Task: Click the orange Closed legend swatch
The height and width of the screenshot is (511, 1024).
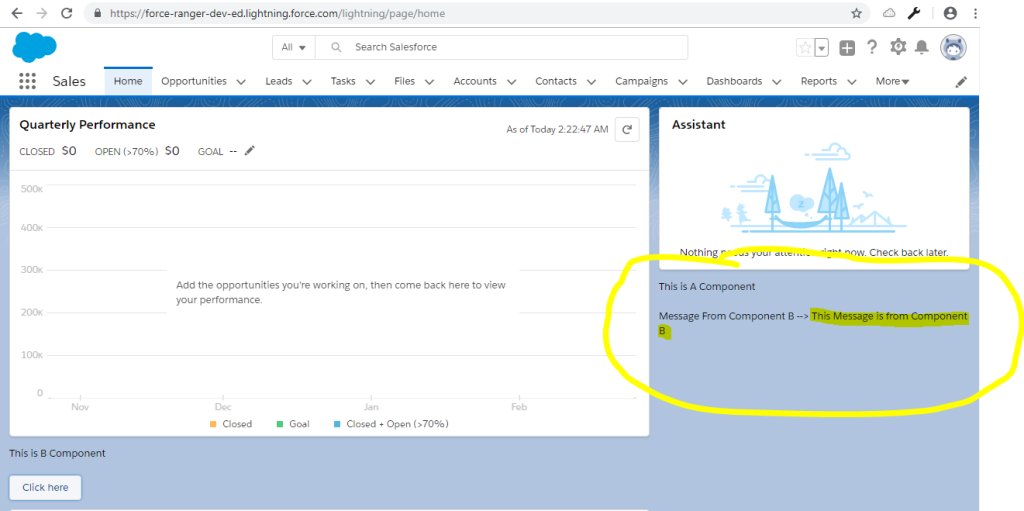Action: click(213, 424)
